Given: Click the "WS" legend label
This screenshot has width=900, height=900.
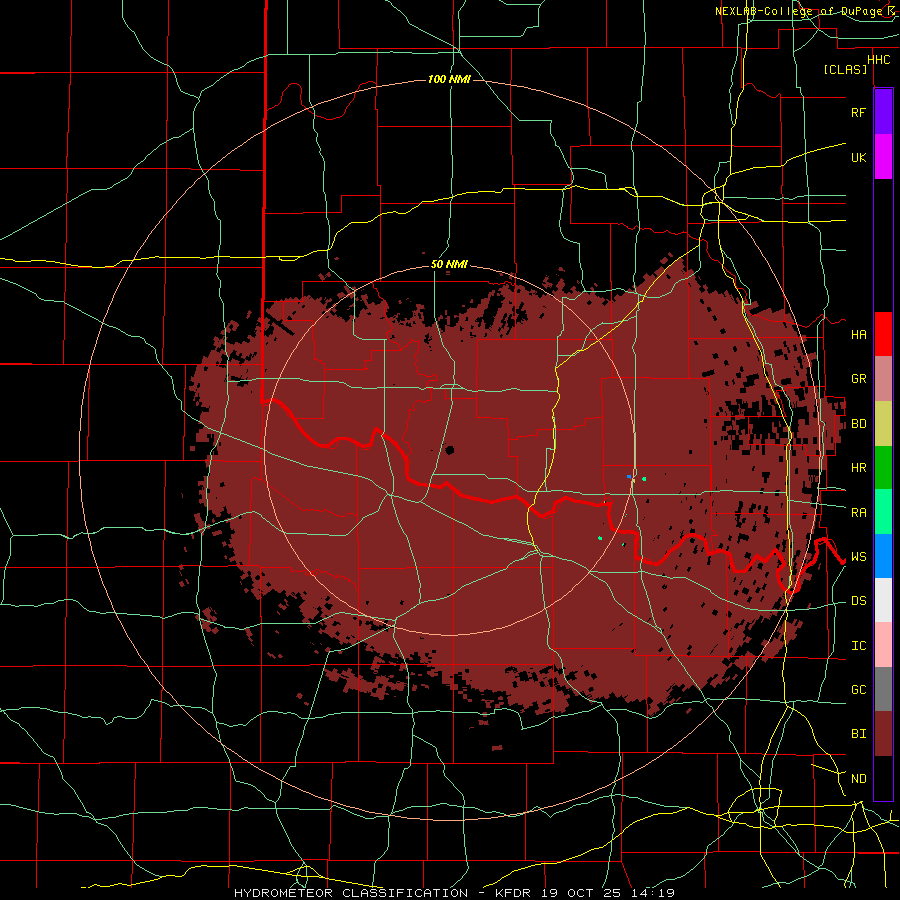Looking at the screenshot, I should [x=858, y=557].
